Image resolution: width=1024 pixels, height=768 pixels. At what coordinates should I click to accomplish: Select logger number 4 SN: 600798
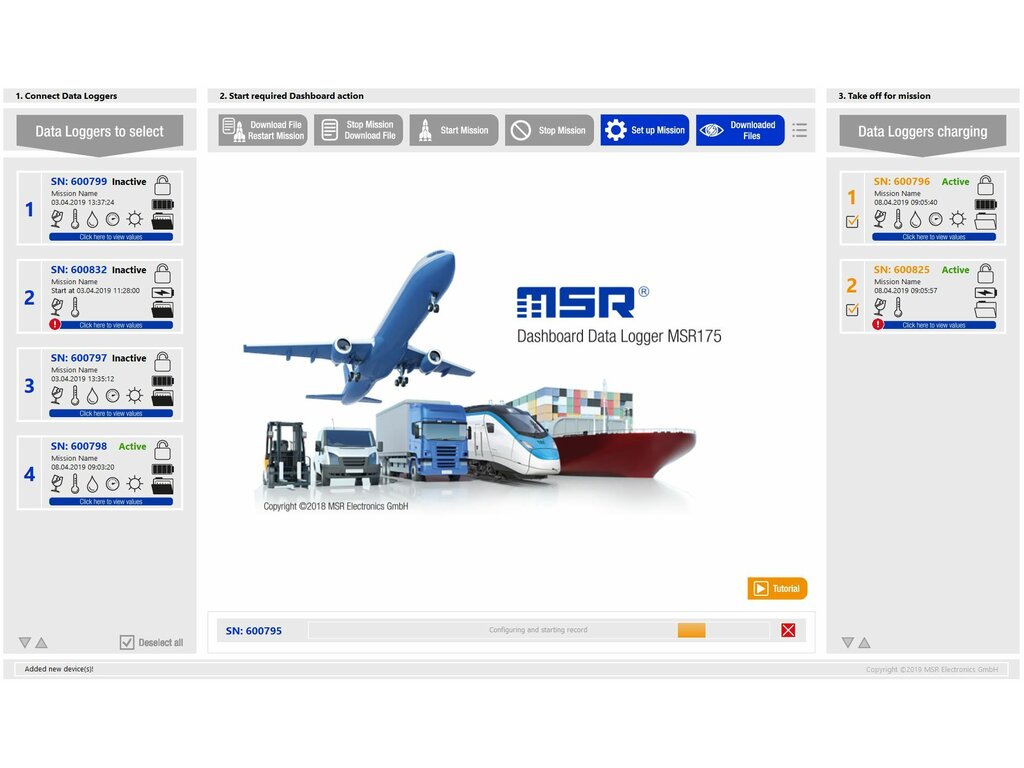100,473
